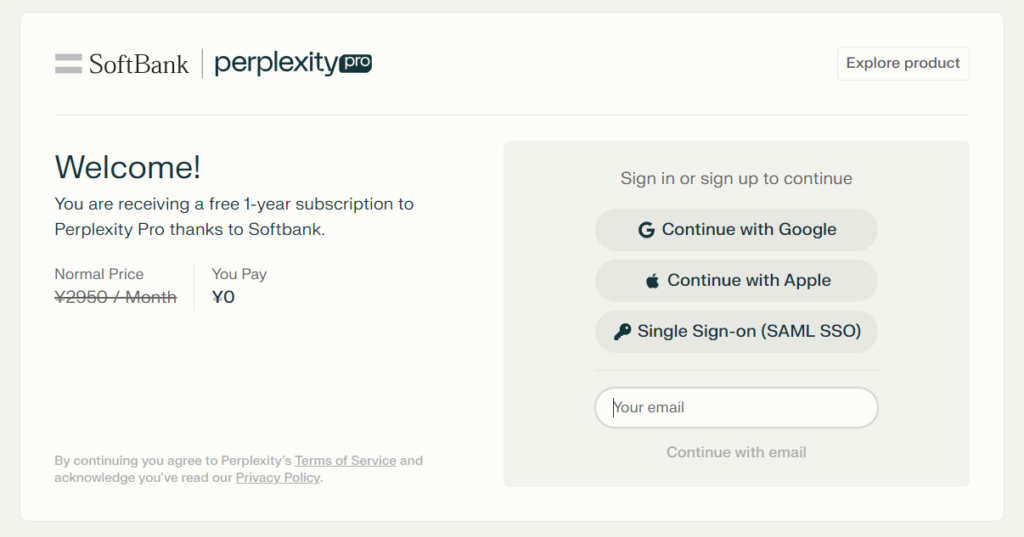Open the Terms of Service link
The width and height of the screenshot is (1024, 537).
click(x=345, y=461)
